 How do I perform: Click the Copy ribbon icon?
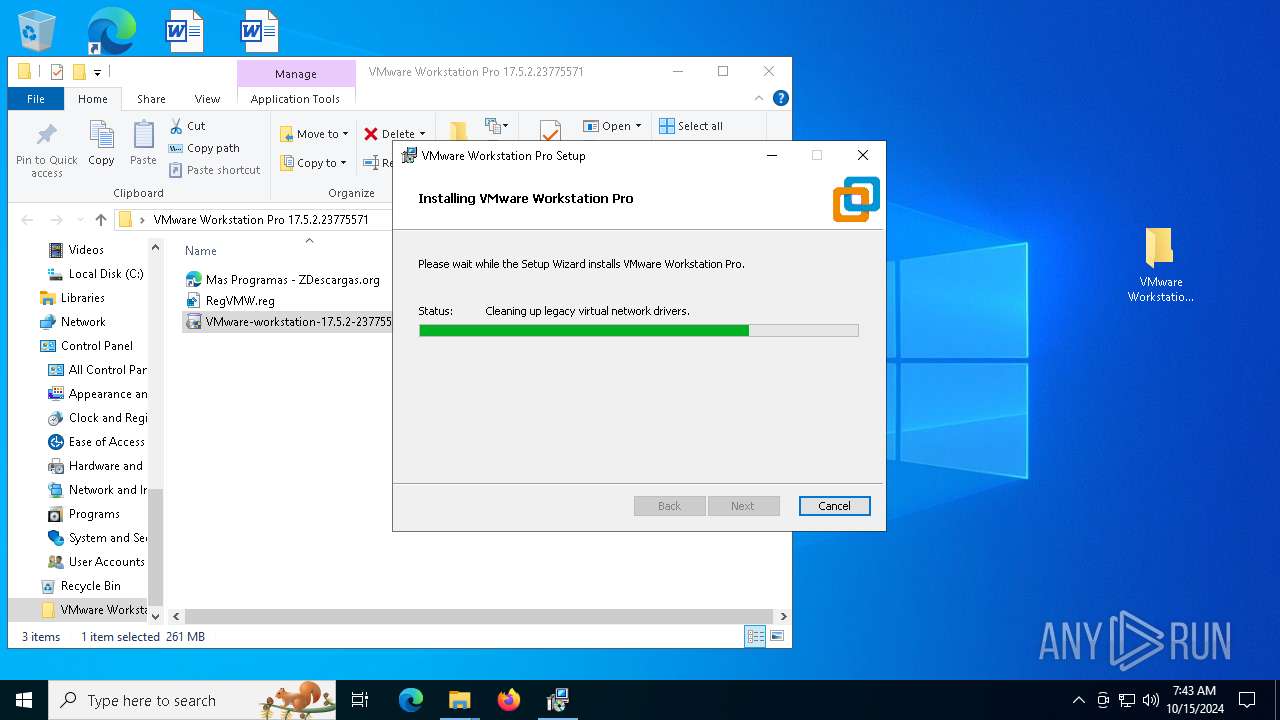[x=101, y=143]
